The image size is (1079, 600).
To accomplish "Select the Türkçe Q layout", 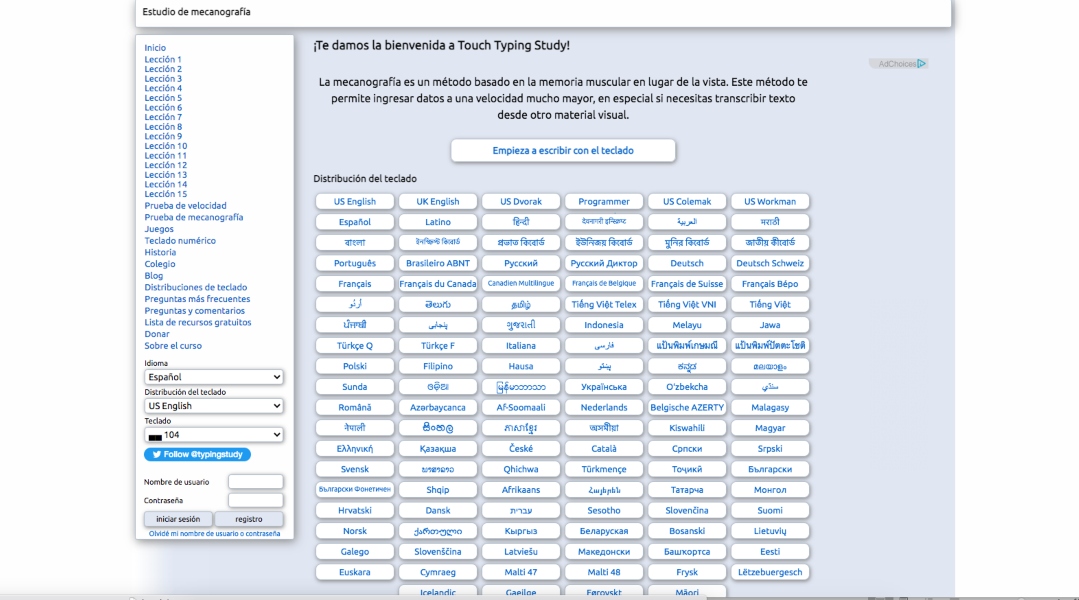I will coord(355,346).
